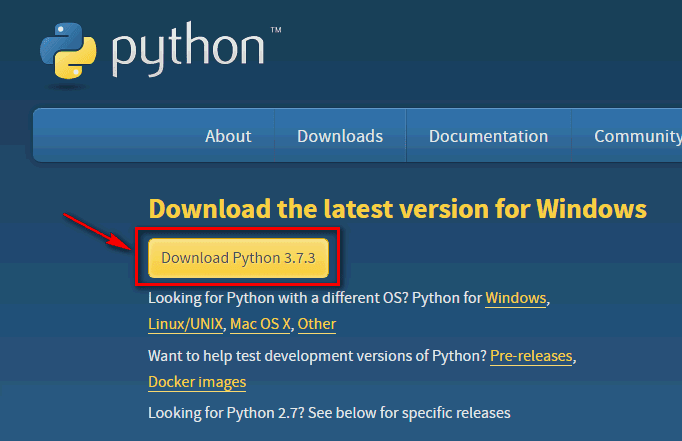
Task: Click the python wordmark text
Action: tap(188, 49)
